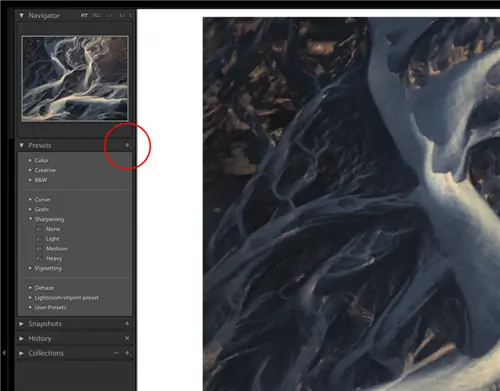Image resolution: width=500 pixels, height=391 pixels.
Task: Expand the User Presets folder
Action: point(30,307)
